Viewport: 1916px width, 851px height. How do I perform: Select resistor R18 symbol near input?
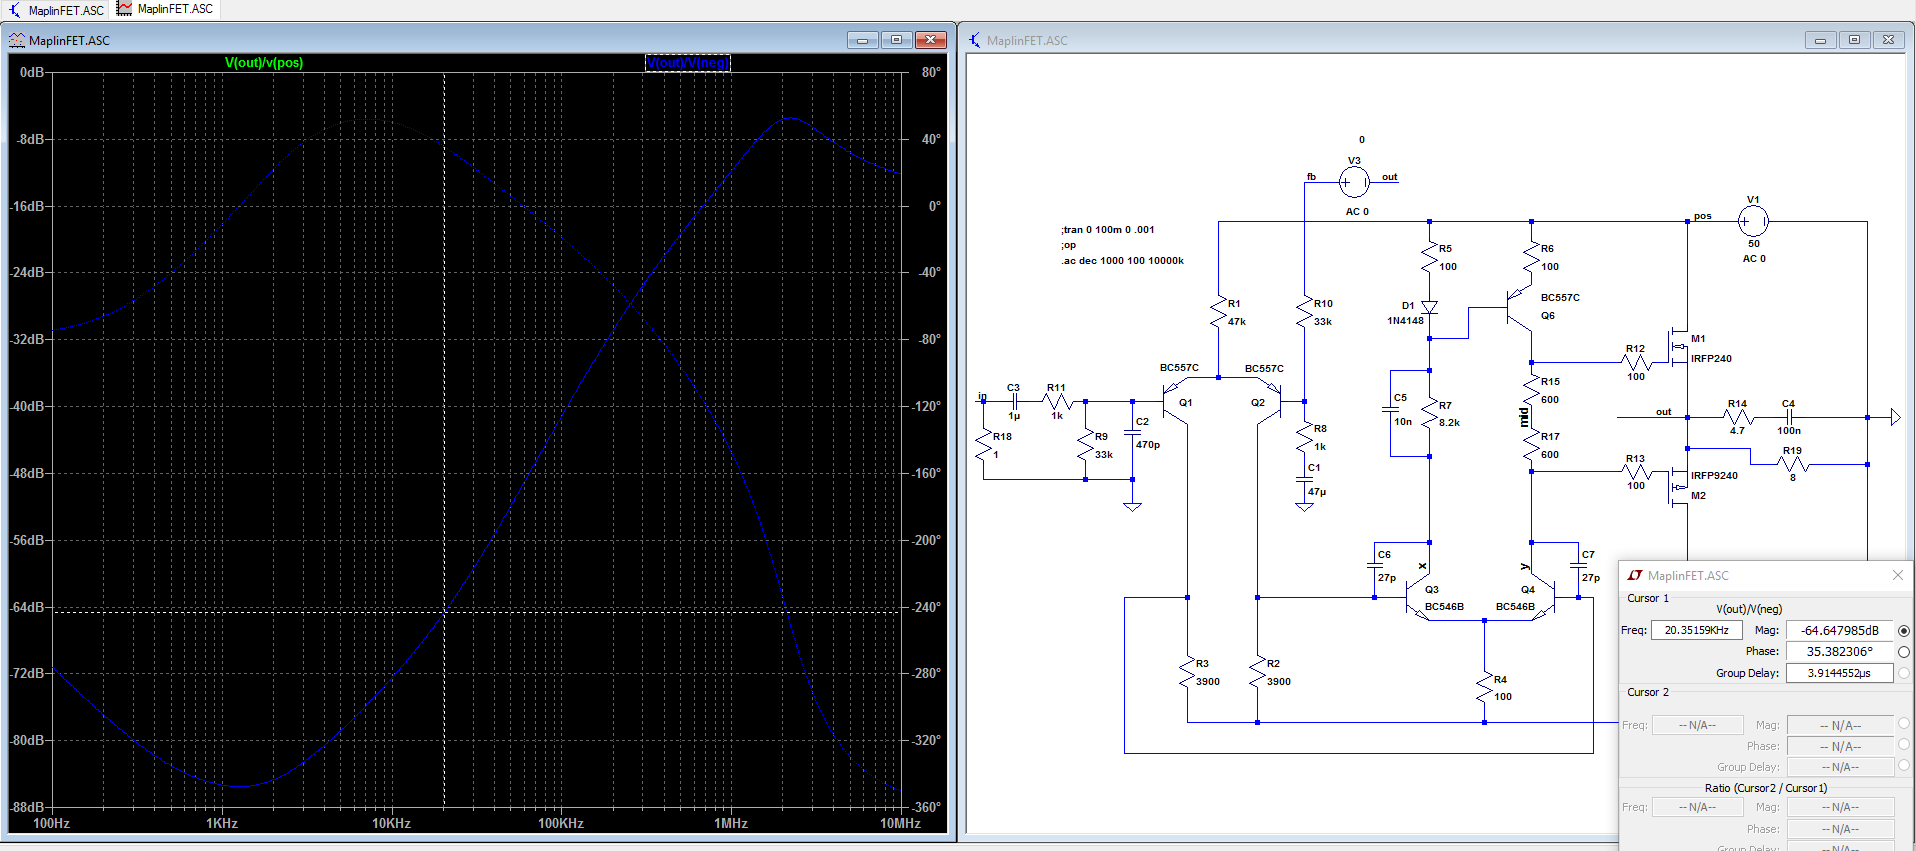click(x=984, y=444)
